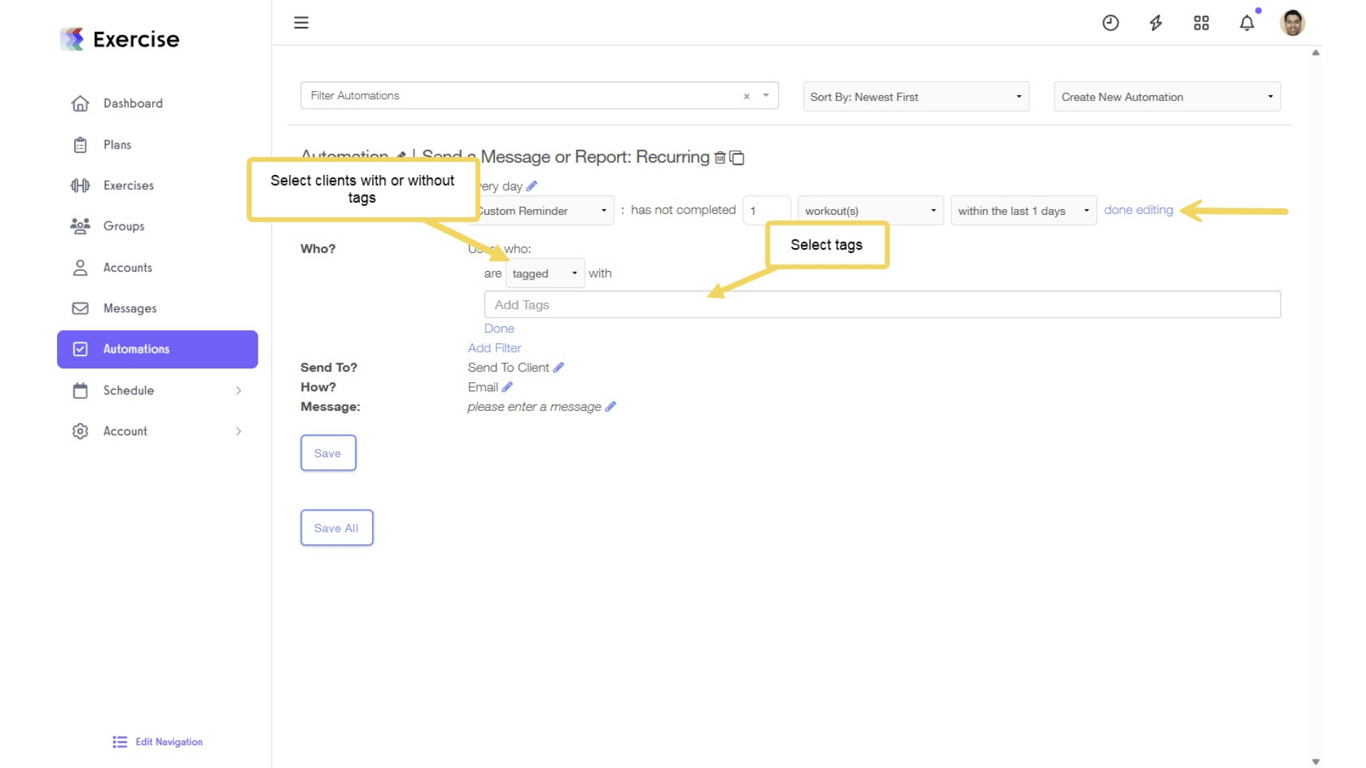Edit the Send To Client pencil icon
Viewport: 1366px width, 768px height.
coord(559,368)
